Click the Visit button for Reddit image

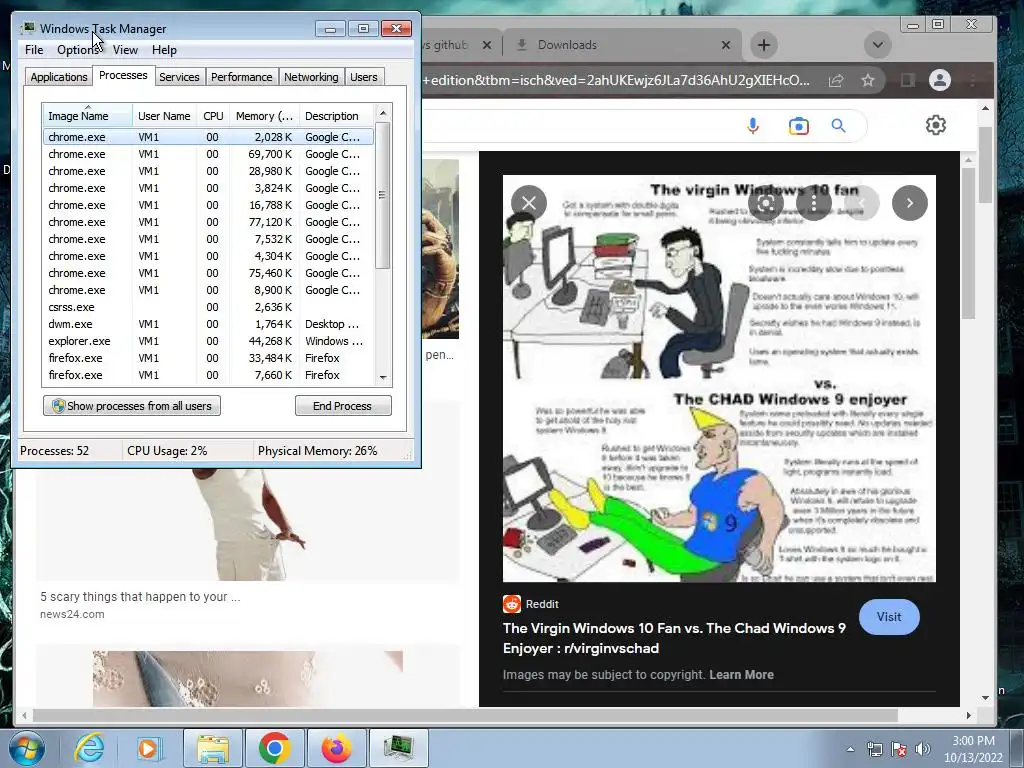click(x=889, y=617)
